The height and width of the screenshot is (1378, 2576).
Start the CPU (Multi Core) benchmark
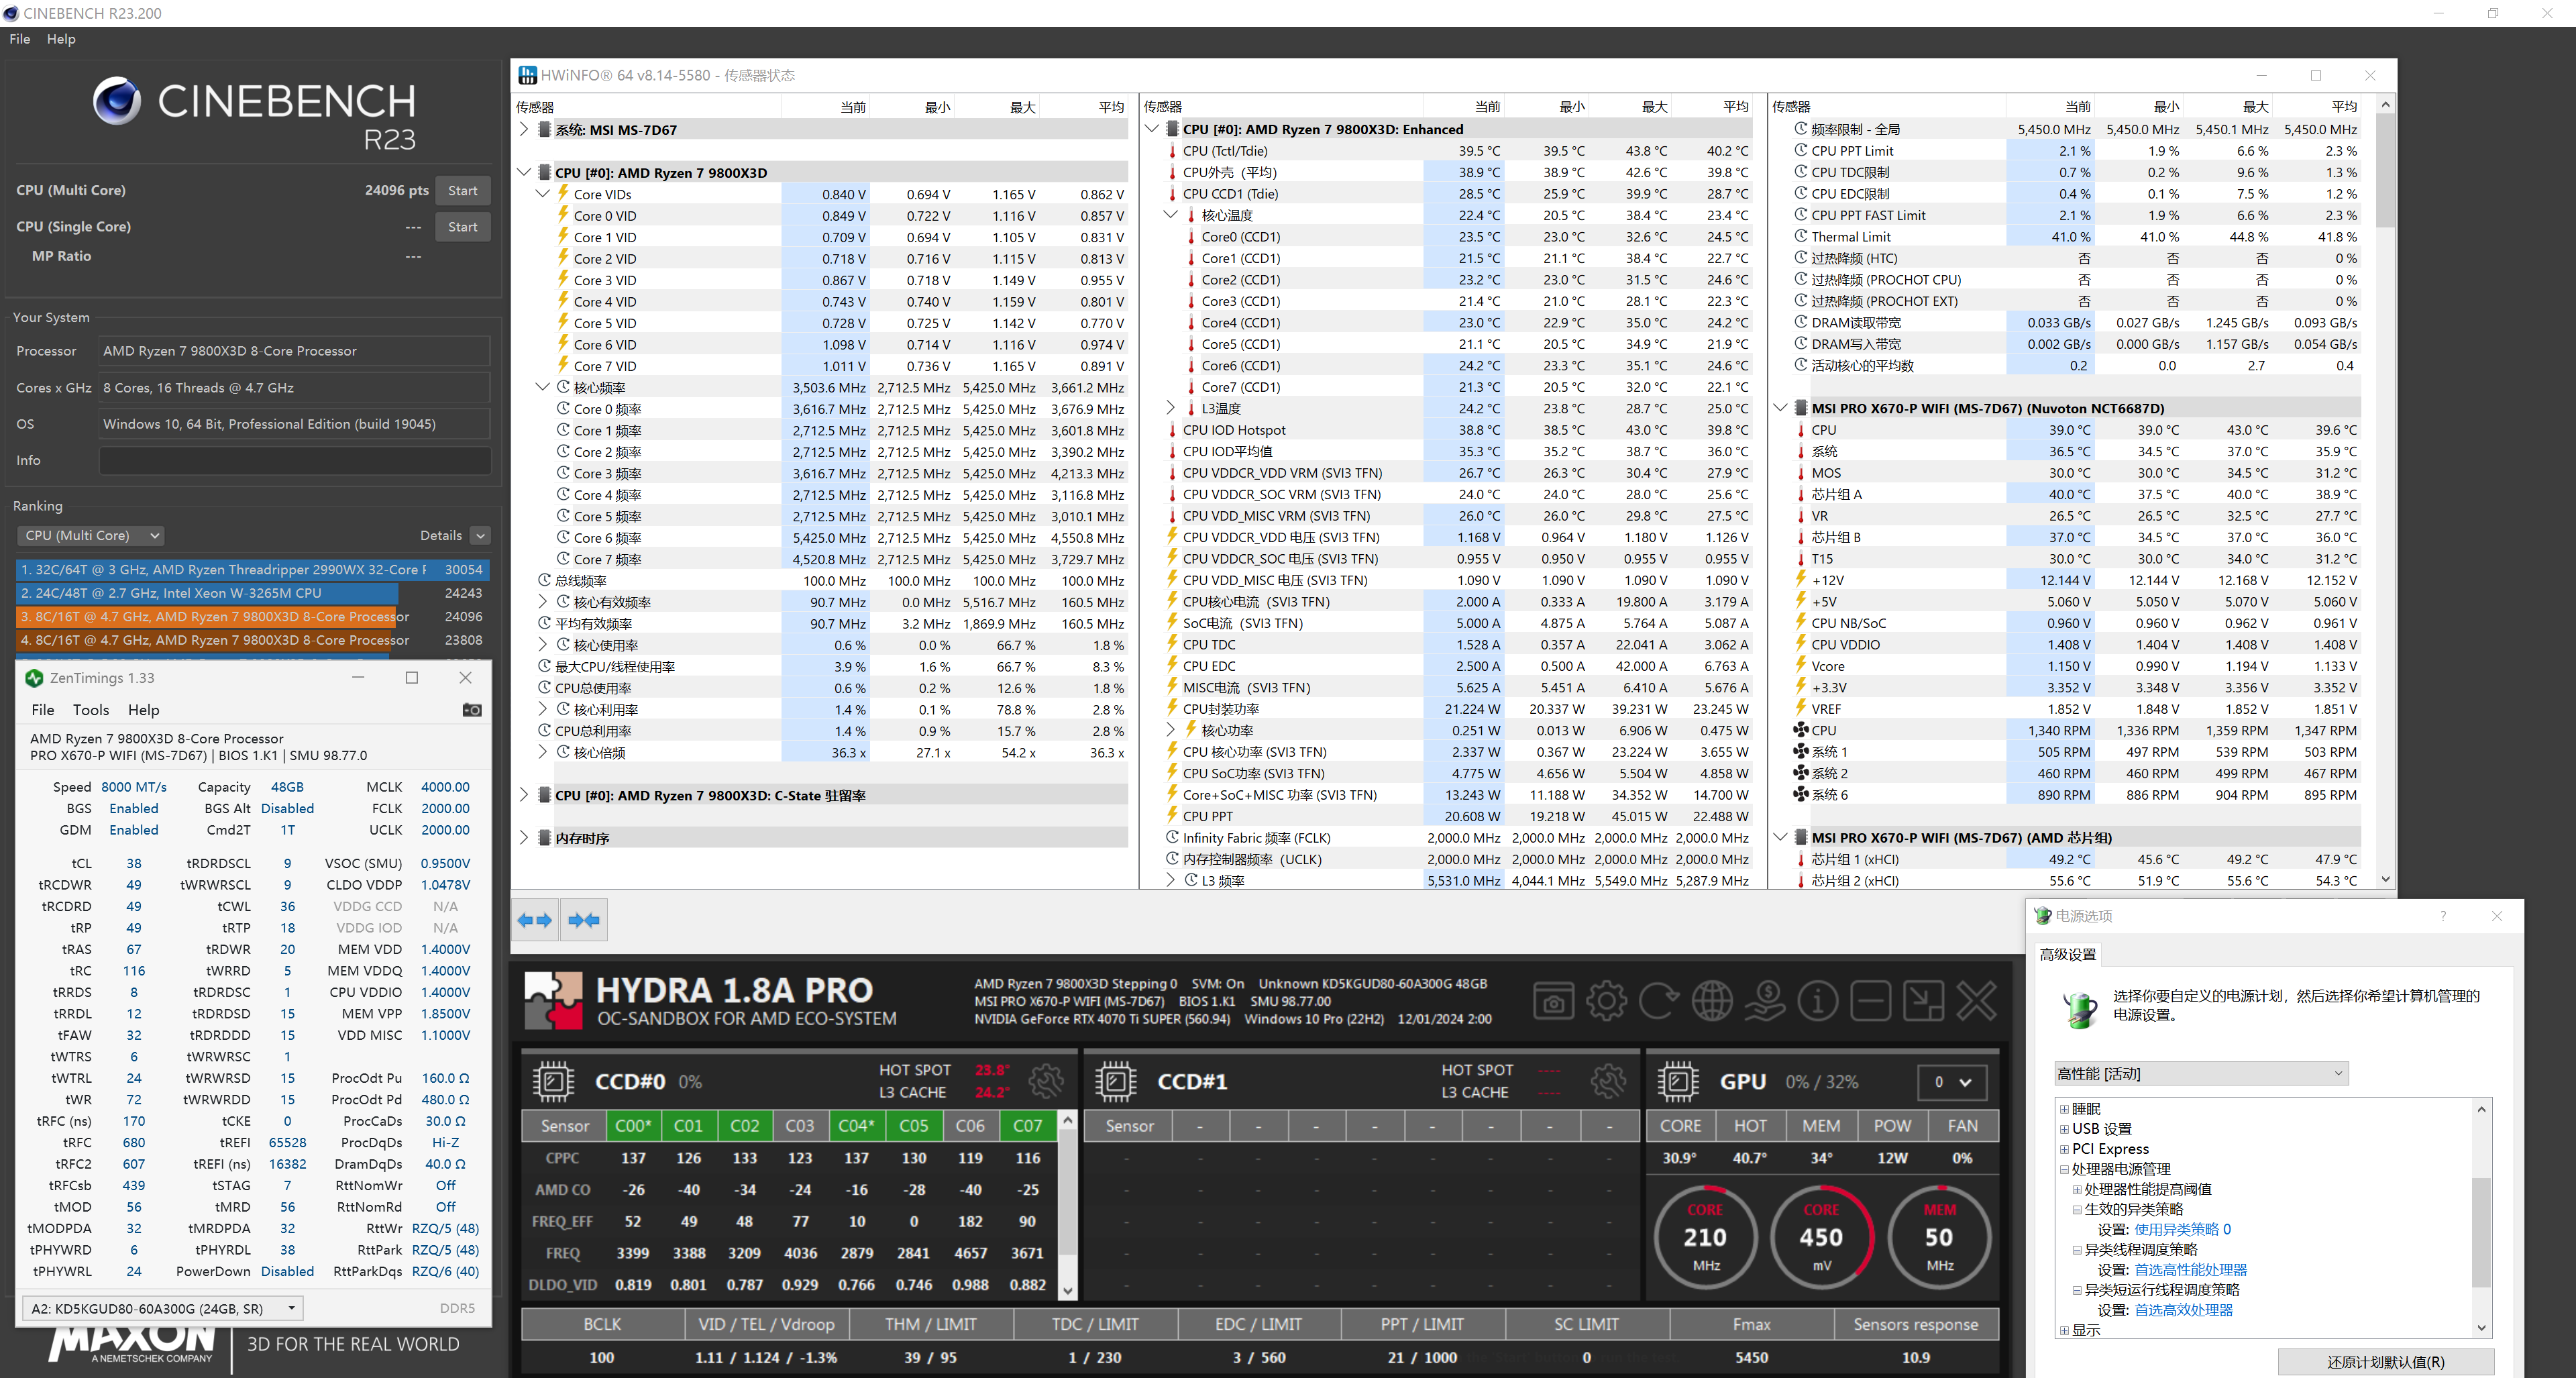tap(462, 190)
